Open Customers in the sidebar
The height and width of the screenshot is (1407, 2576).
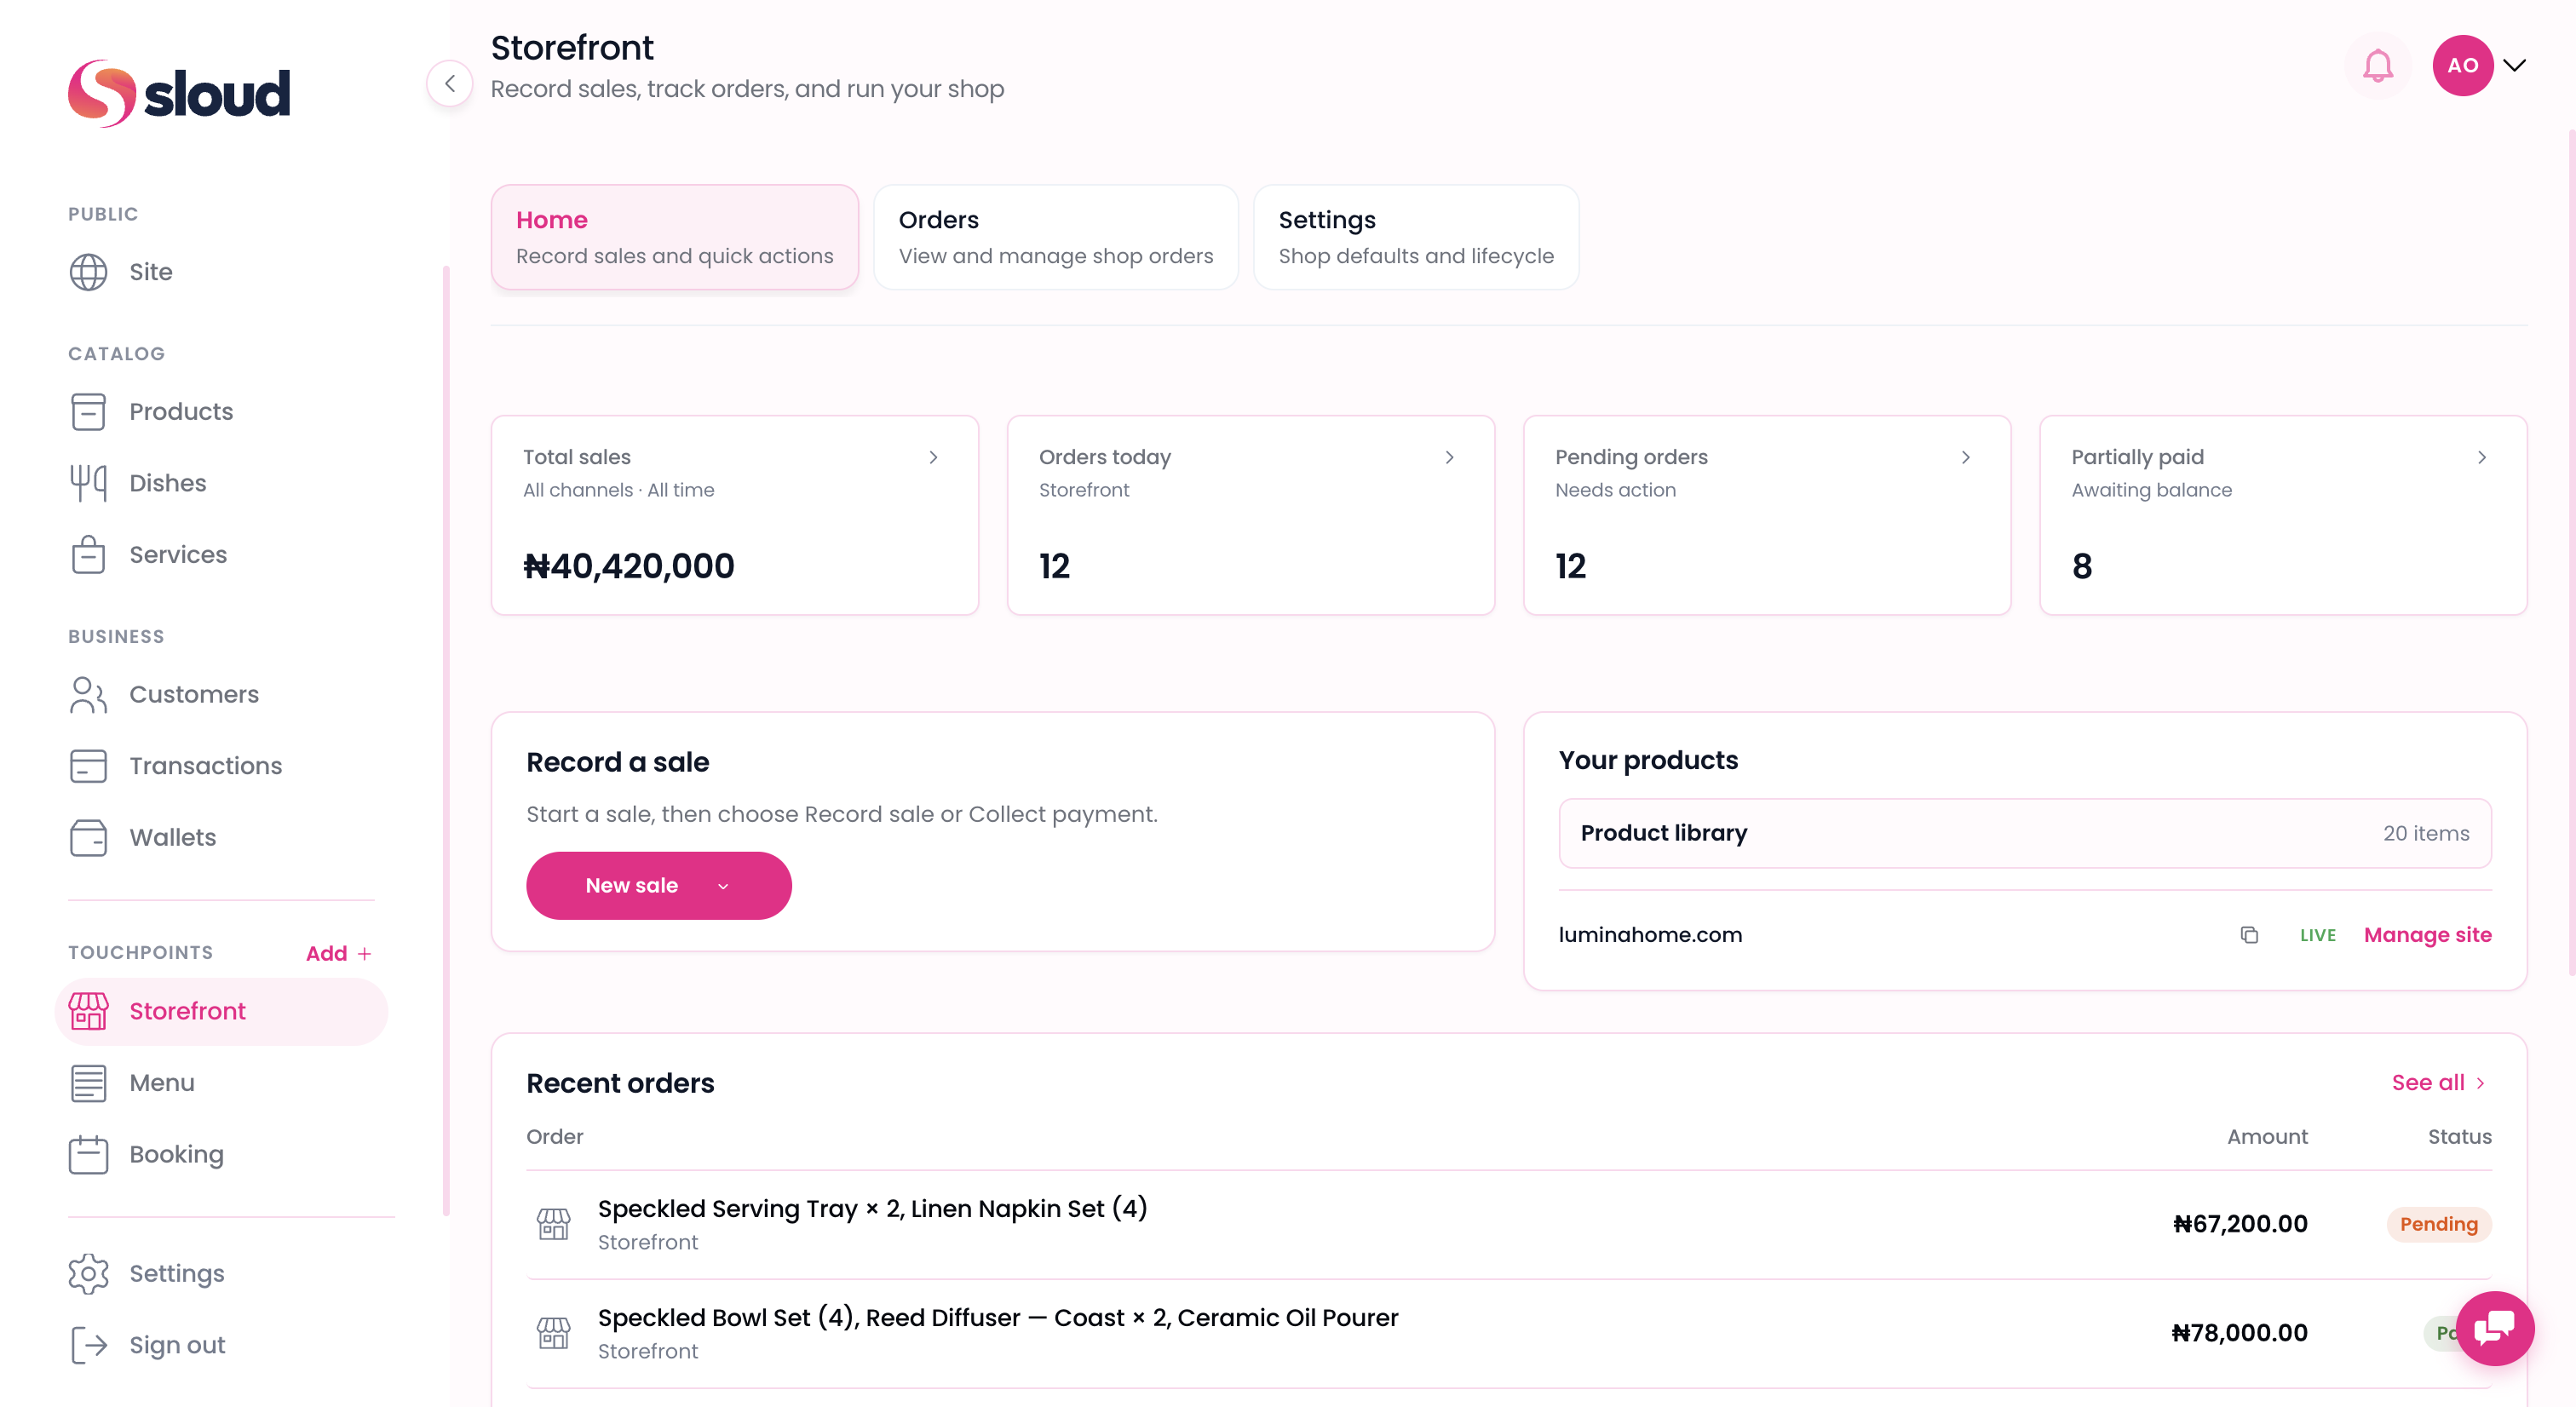pyautogui.click(x=194, y=695)
